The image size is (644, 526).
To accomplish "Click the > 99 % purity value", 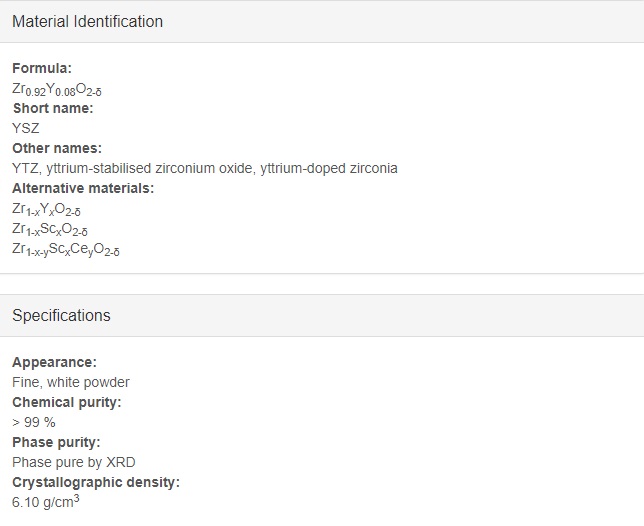I will click(x=34, y=422).
